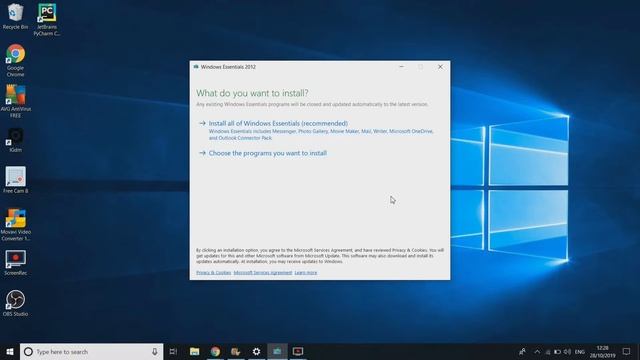640x360 pixels.
Task: Open the taskbar app next to Chrome
Action: click(236, 351)
